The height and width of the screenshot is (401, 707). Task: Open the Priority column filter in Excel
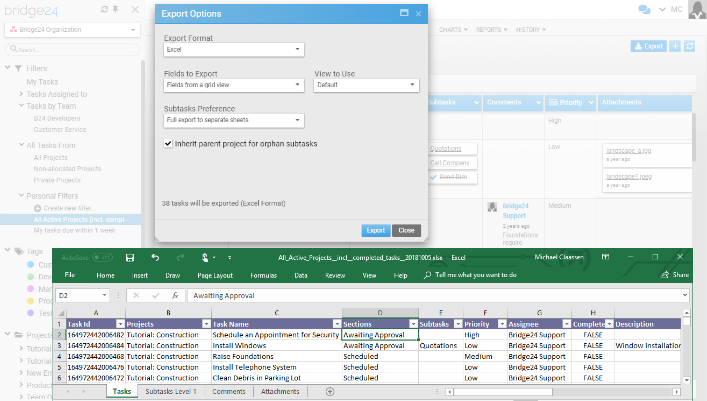(502, 324)
